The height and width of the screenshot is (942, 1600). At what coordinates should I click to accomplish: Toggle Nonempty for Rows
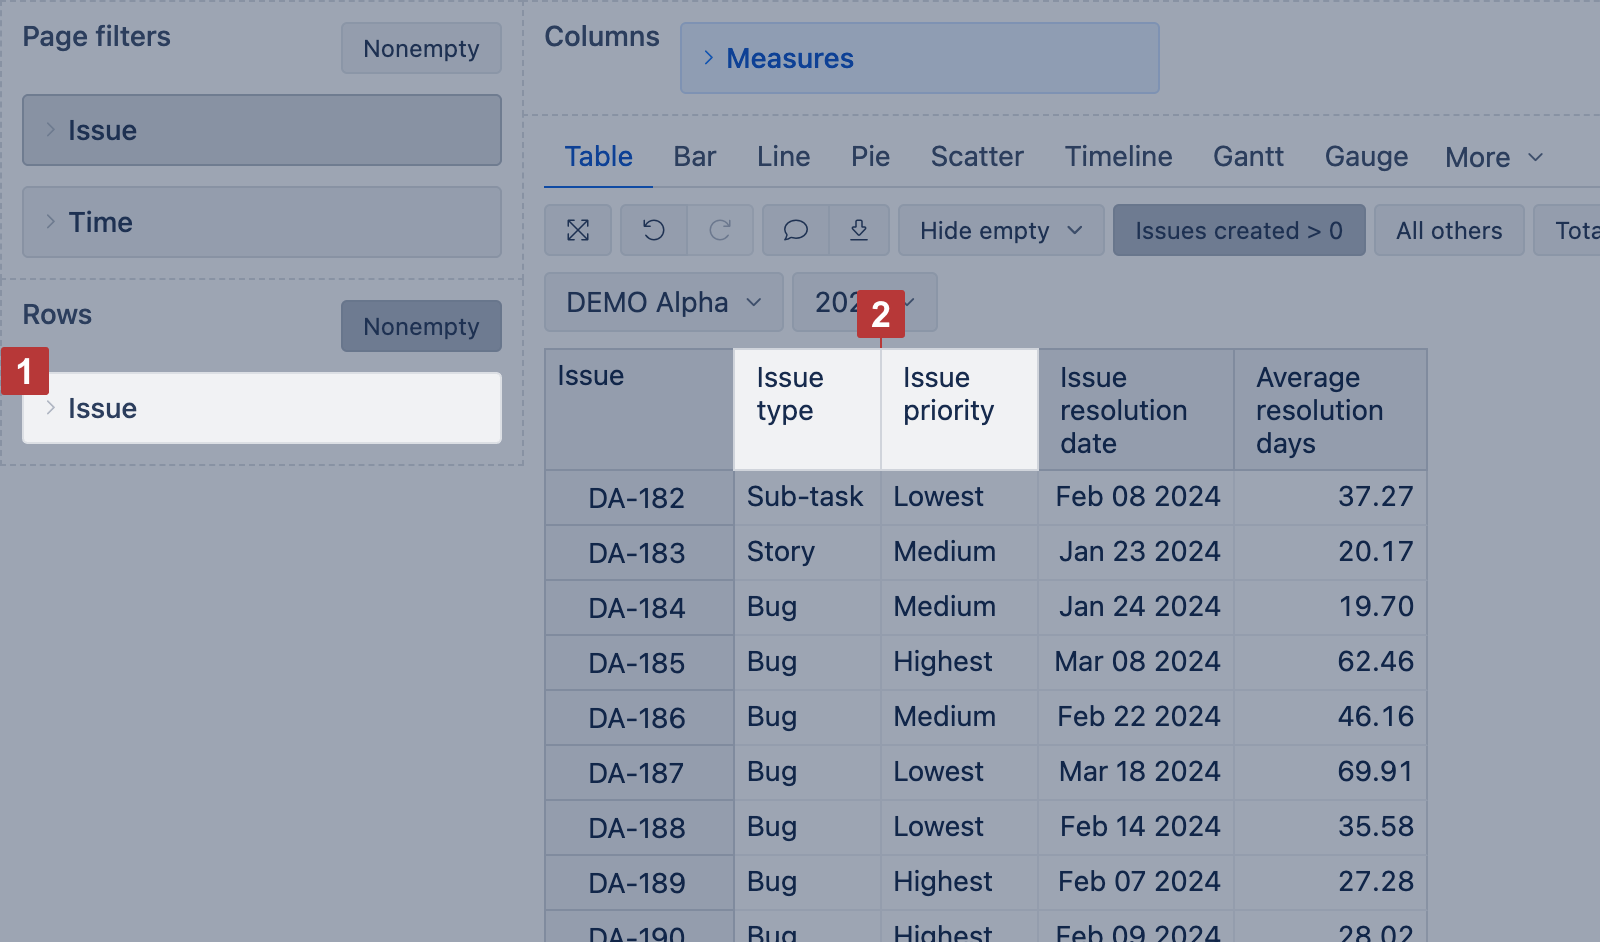[421, 327]
